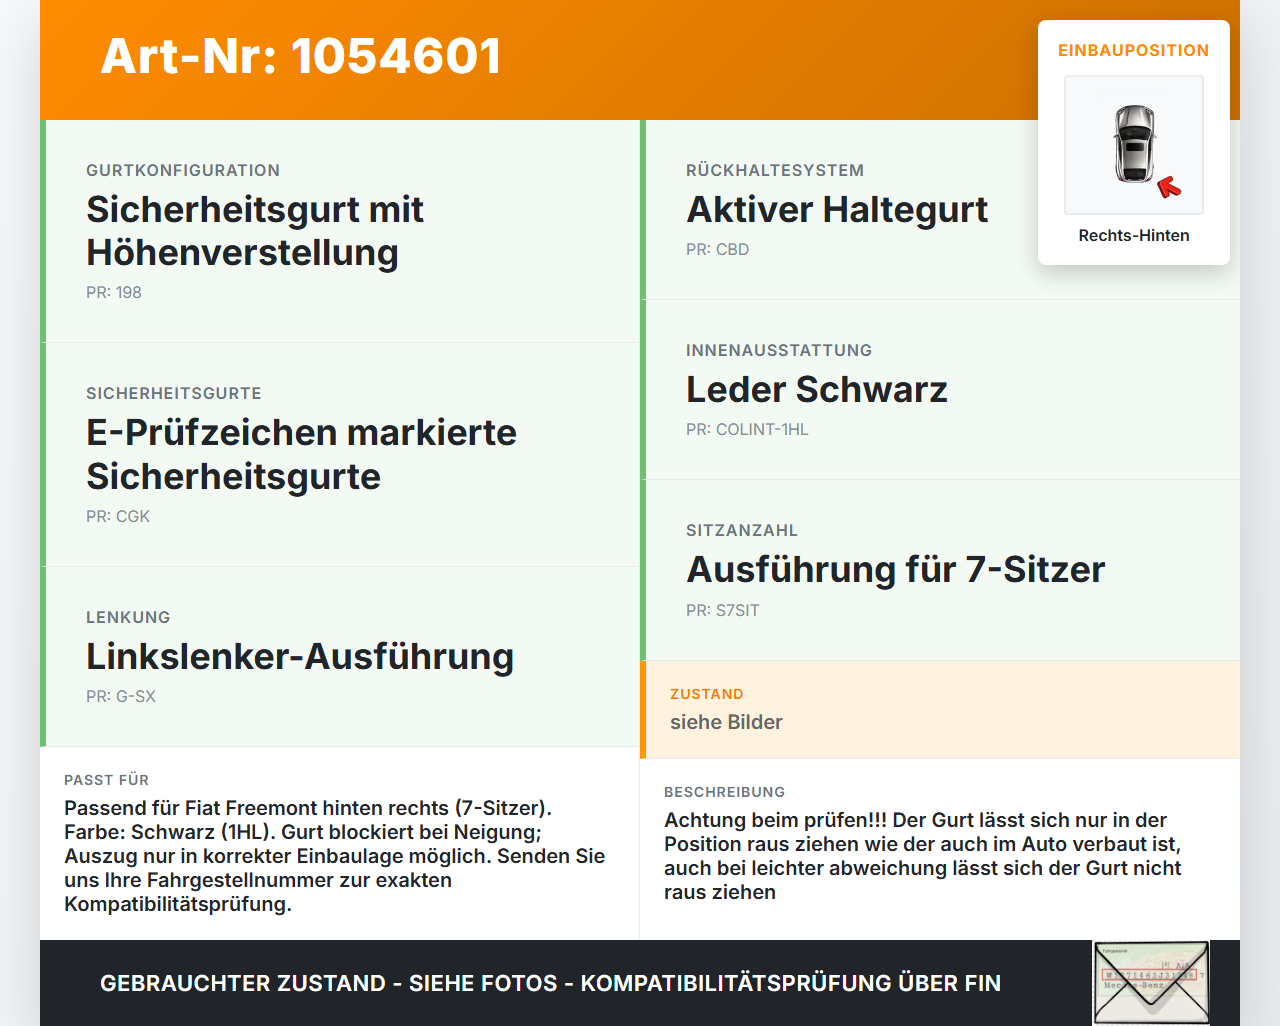1280x1026 pixels.
Task: Select the BESCHREIBUNG label
Action: [x=725, y=792]
